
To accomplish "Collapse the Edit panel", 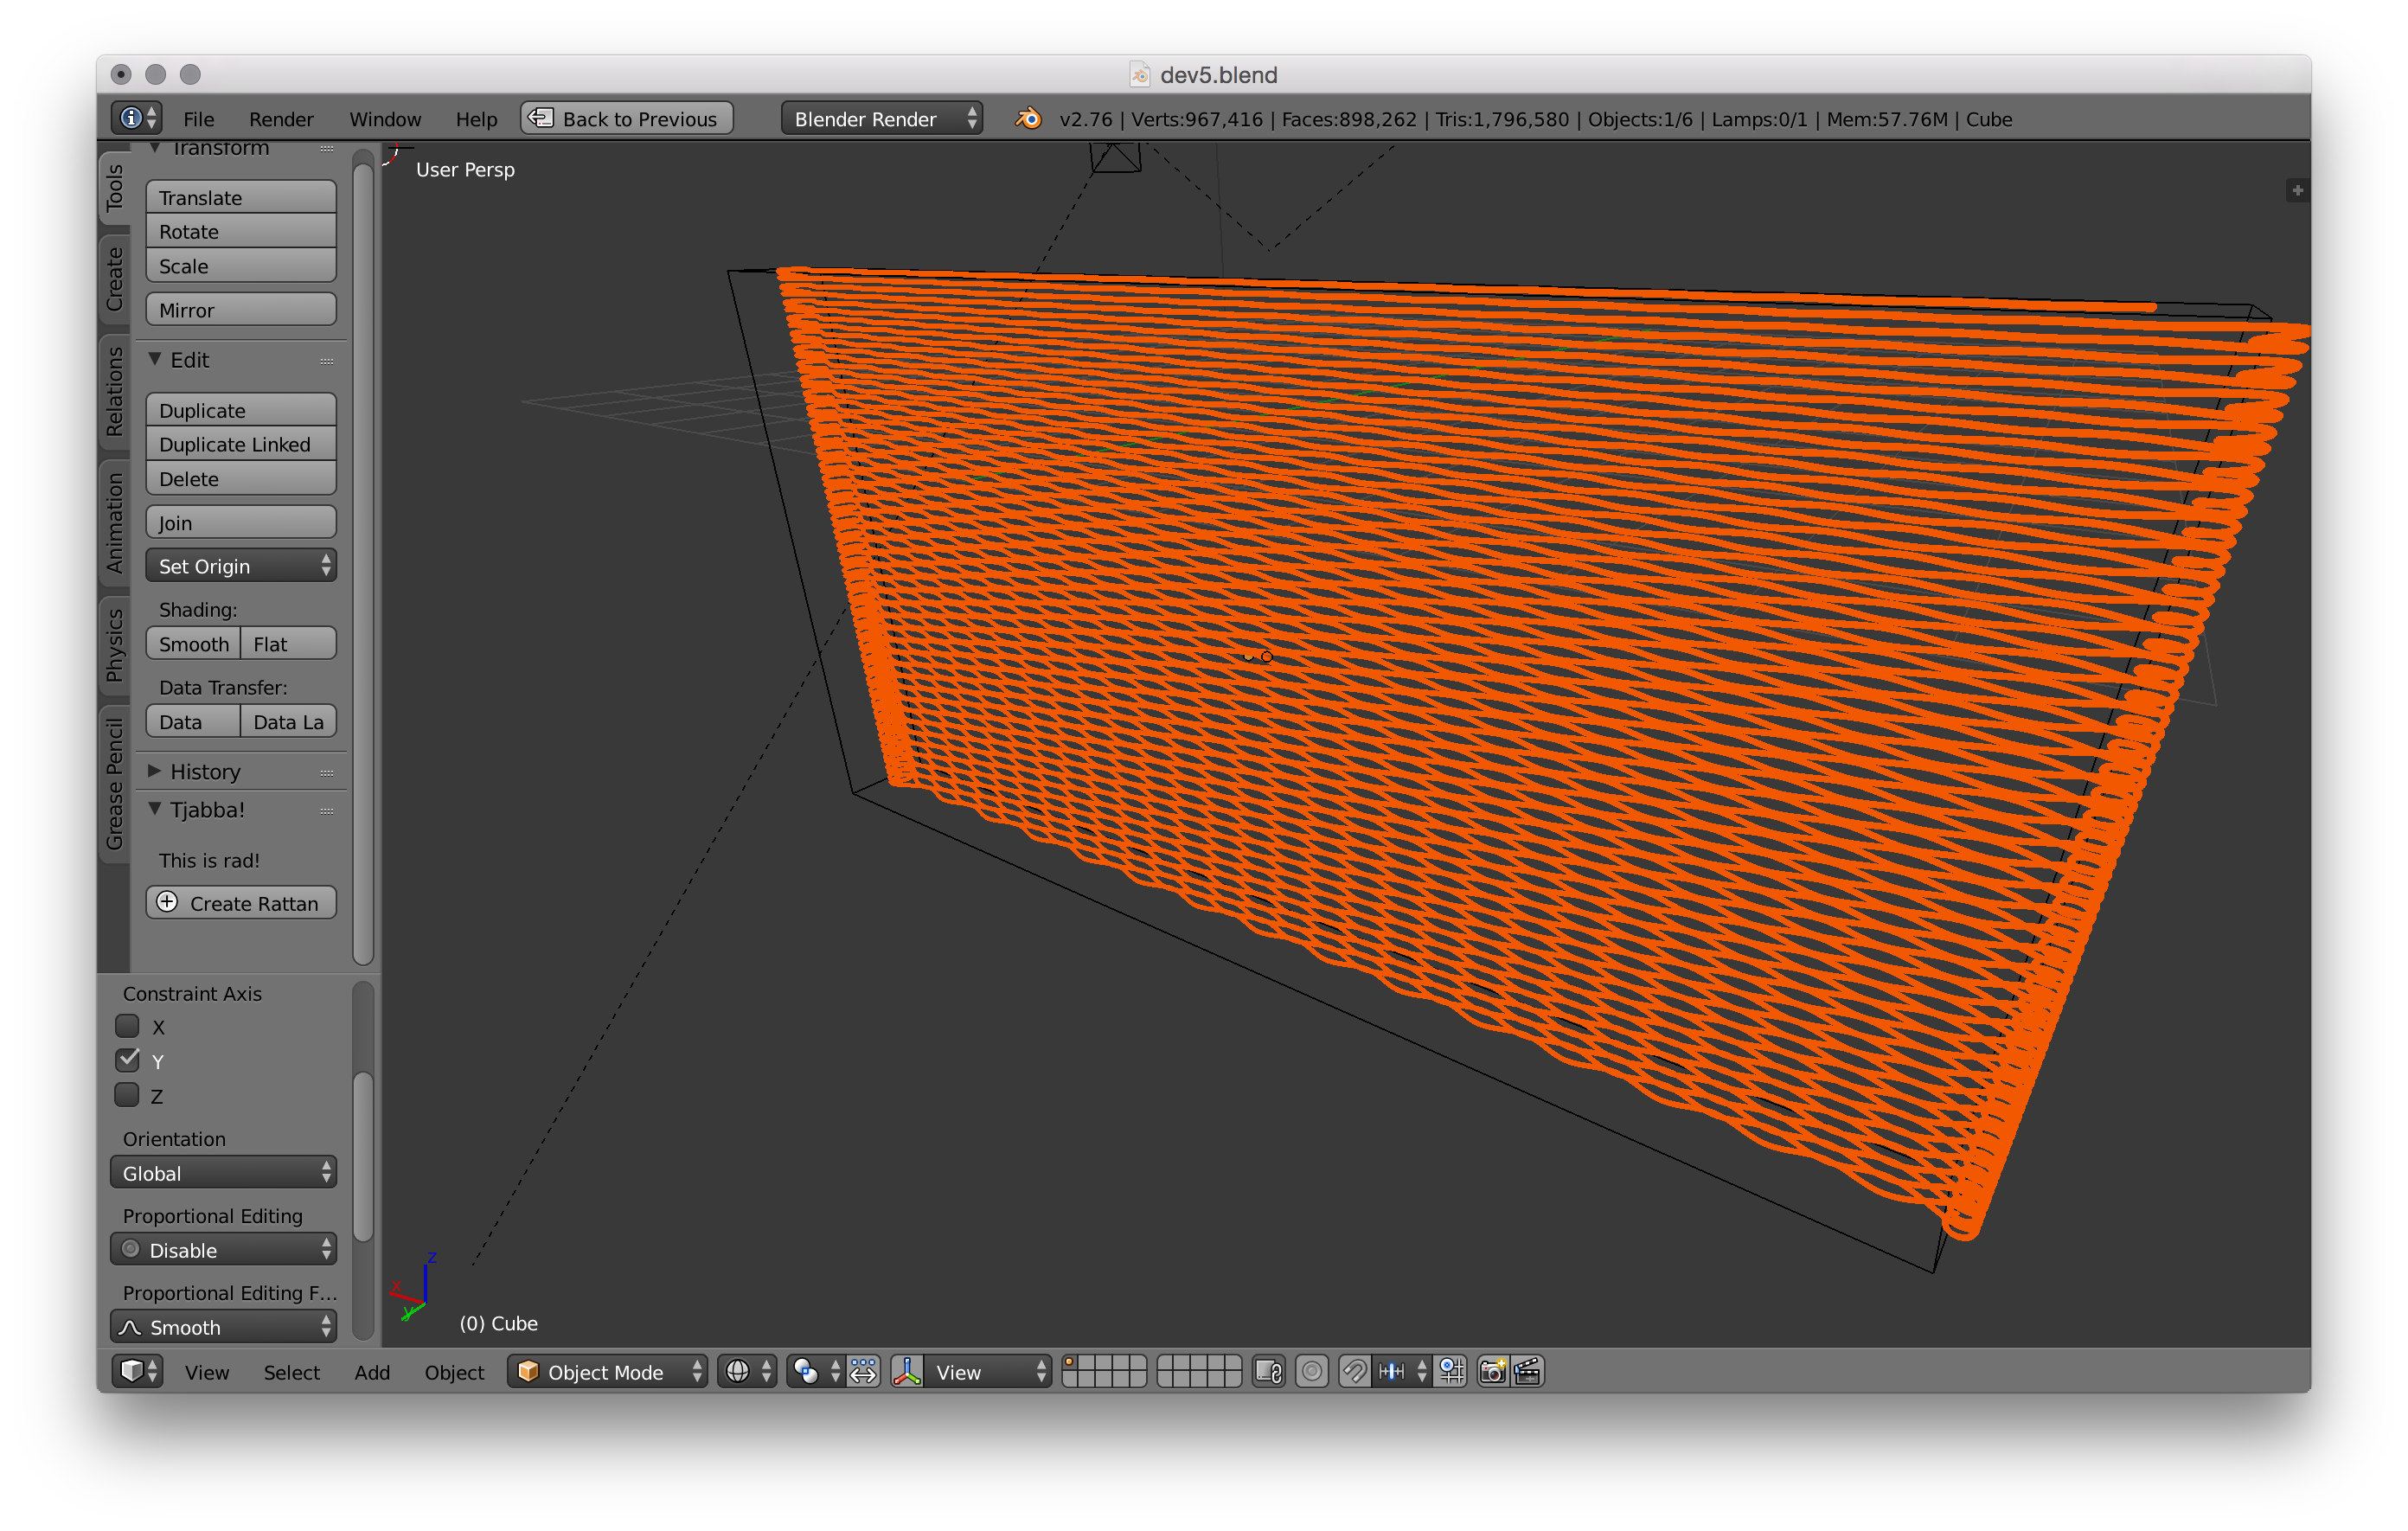I will point(155,359).
